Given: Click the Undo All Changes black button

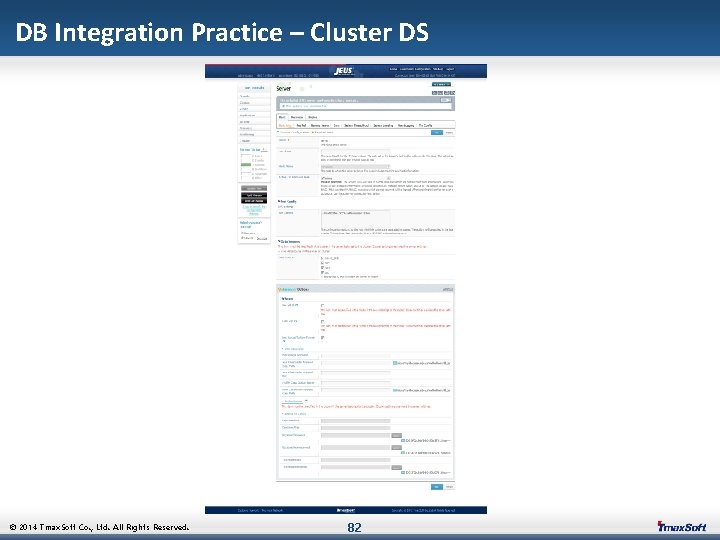Looking at the screenshot, I should 254,201.
